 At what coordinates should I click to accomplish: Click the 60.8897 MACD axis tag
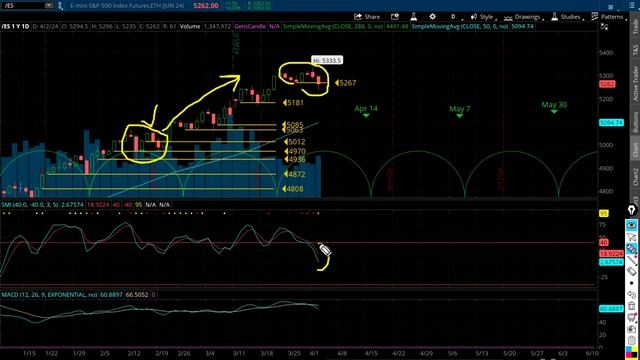click(611, 309)
